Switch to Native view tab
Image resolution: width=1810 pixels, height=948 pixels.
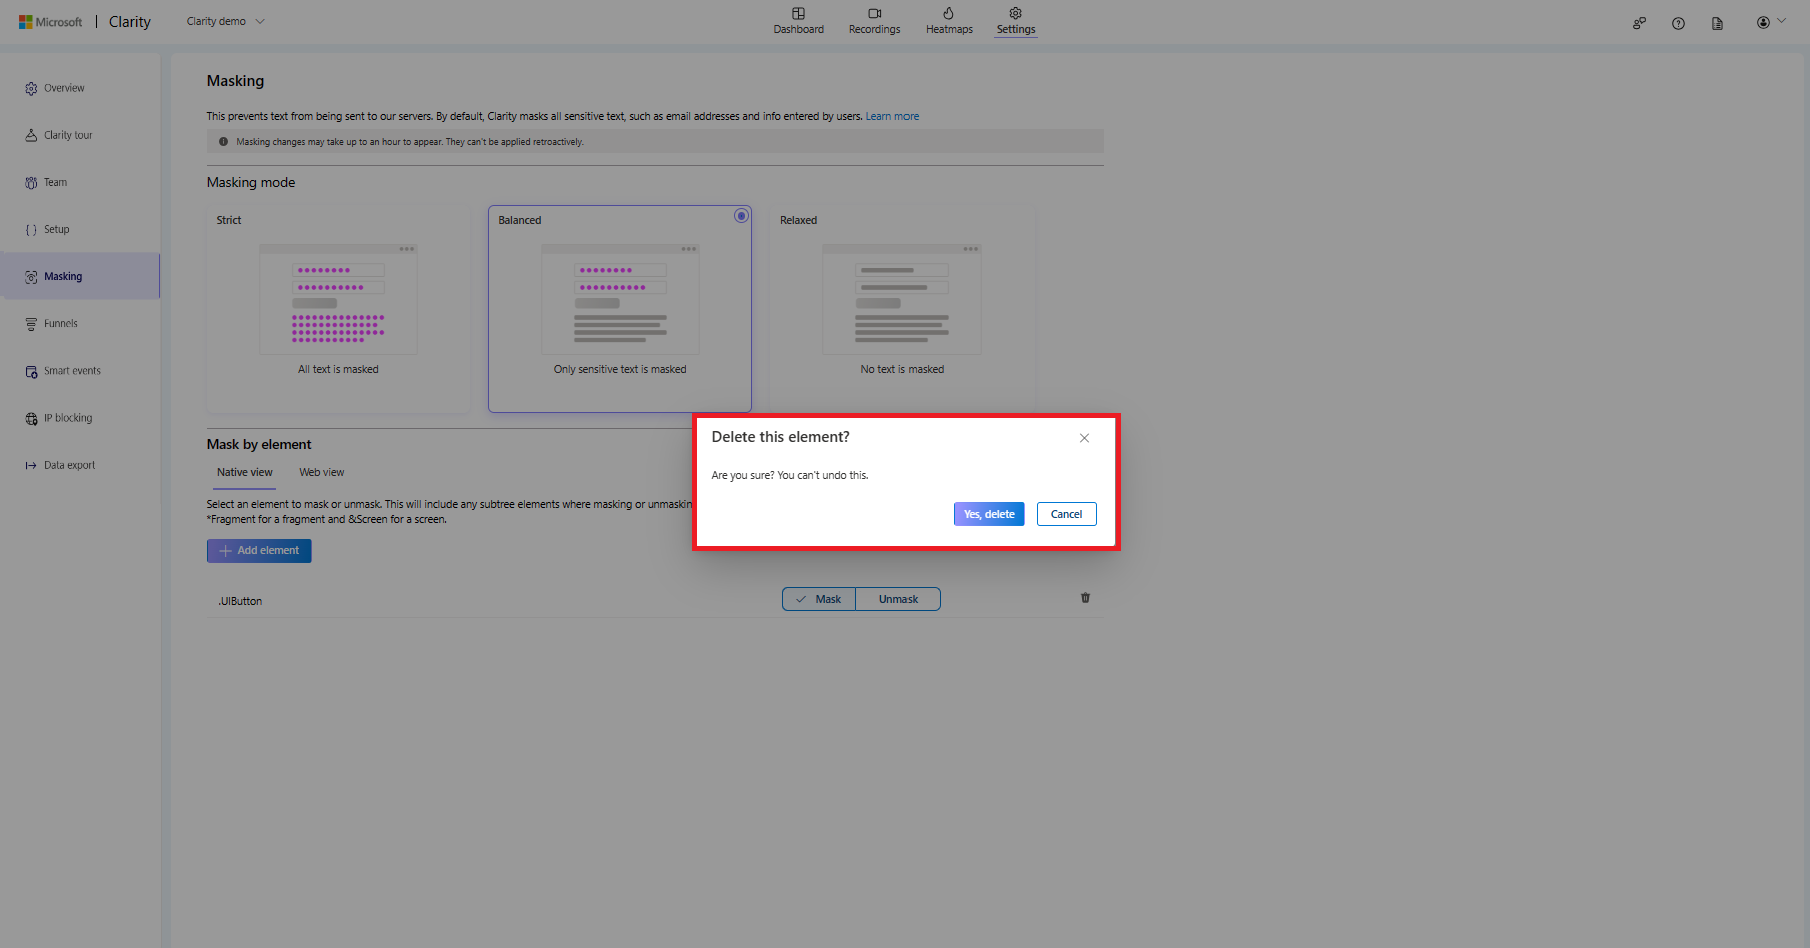[245, 473]
